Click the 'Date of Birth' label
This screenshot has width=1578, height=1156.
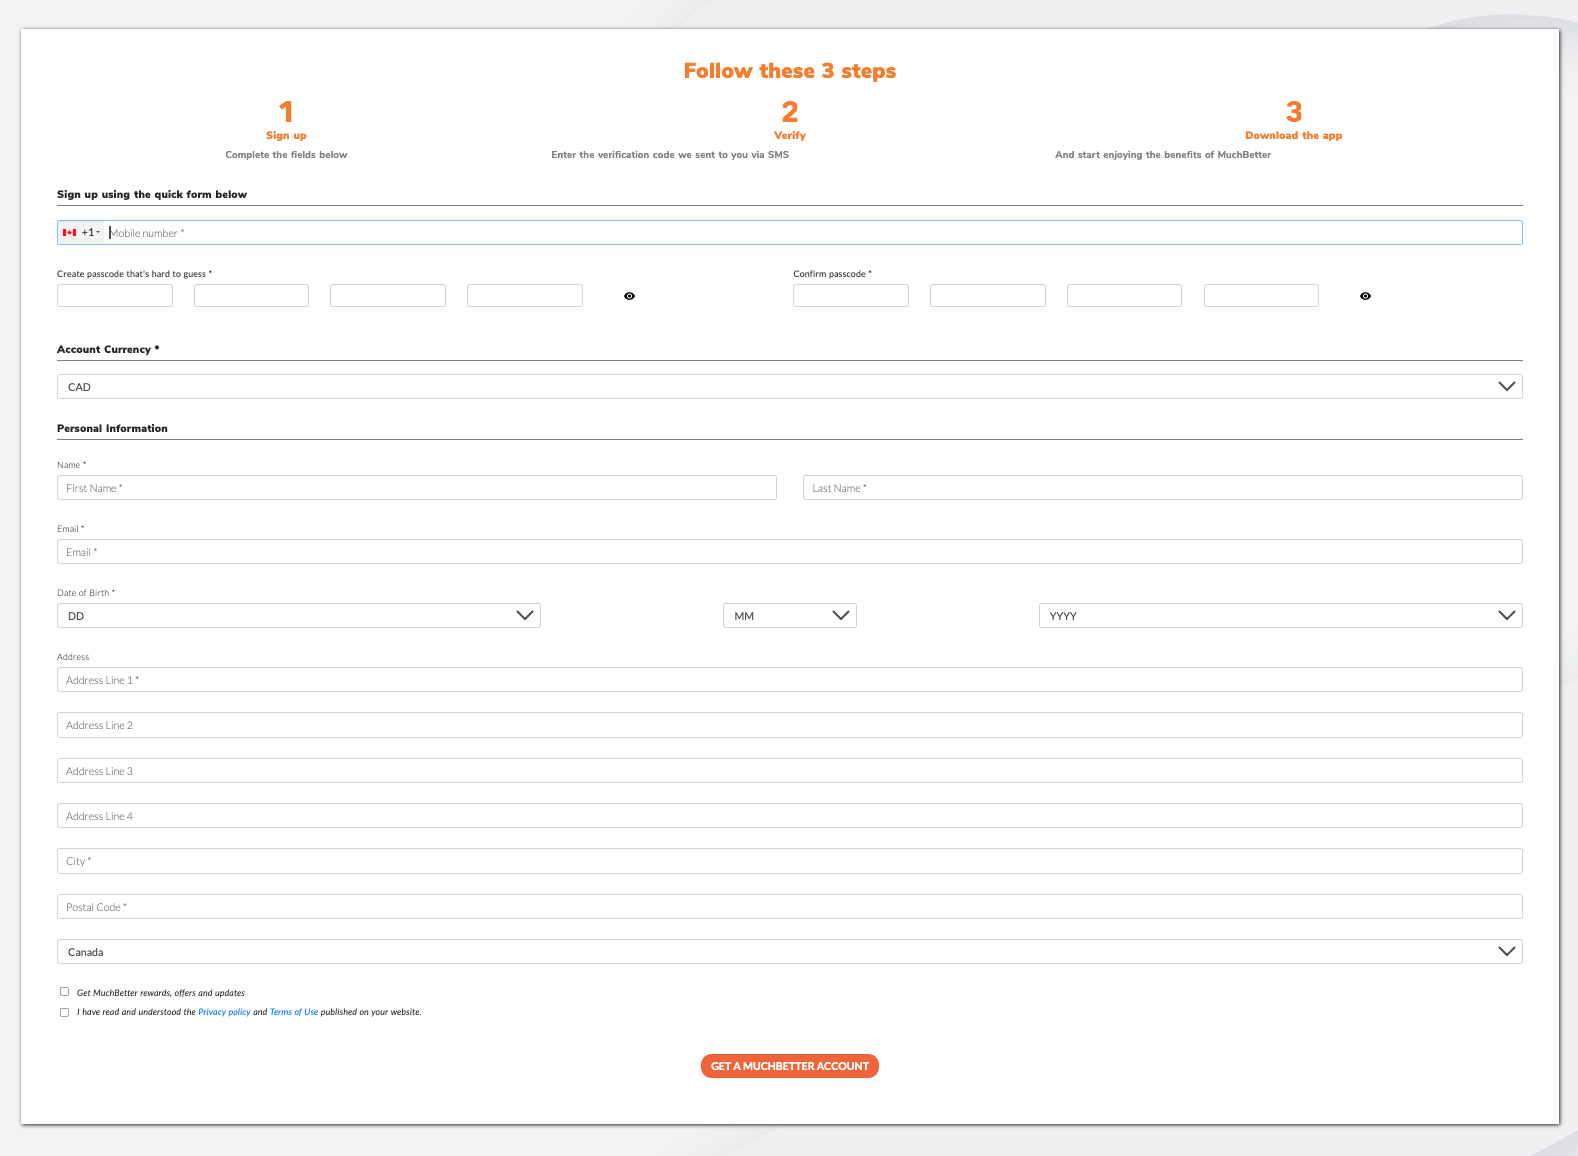(x=86, y=593)
